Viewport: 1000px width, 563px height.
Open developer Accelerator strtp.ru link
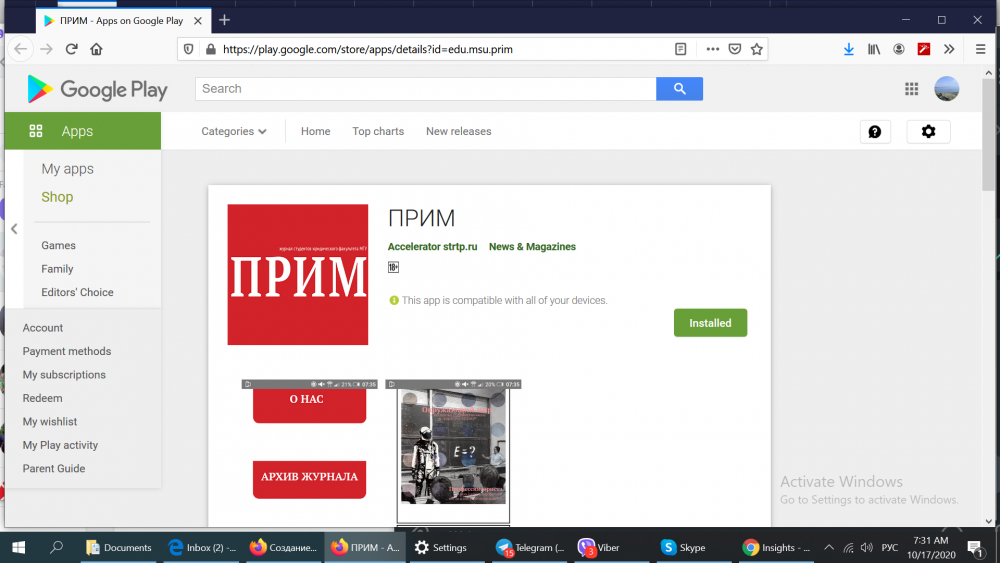pos(432,247)
